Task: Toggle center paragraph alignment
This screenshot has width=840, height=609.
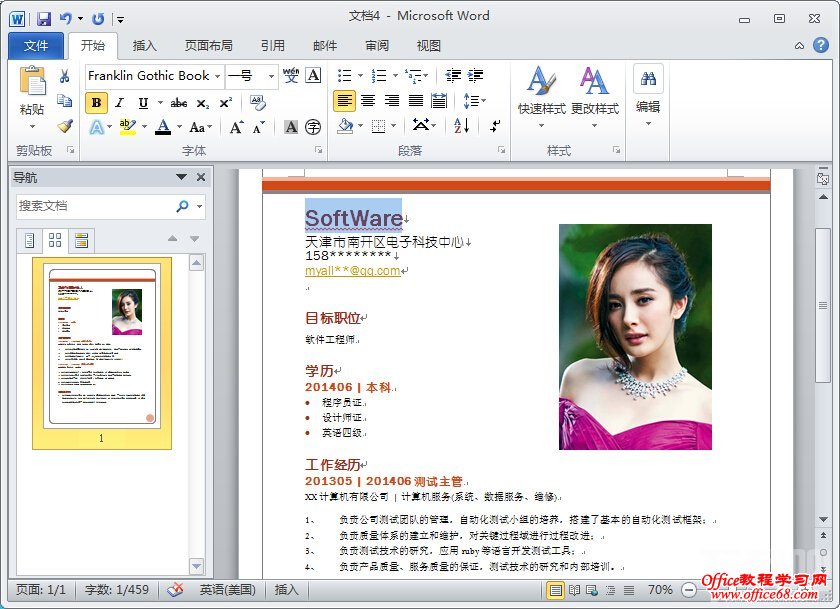Action: point(368,101)
